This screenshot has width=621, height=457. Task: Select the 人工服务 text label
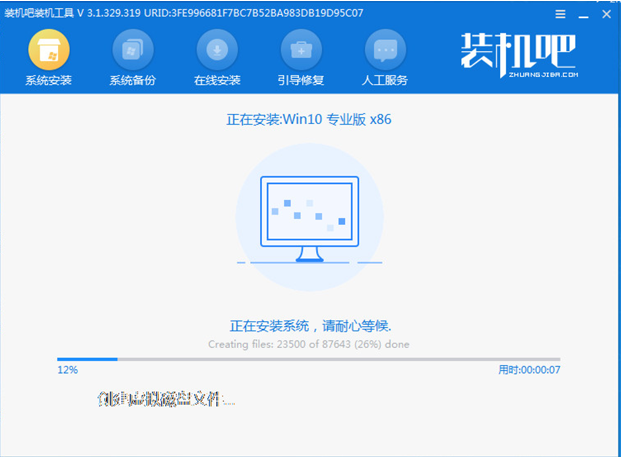384,80
